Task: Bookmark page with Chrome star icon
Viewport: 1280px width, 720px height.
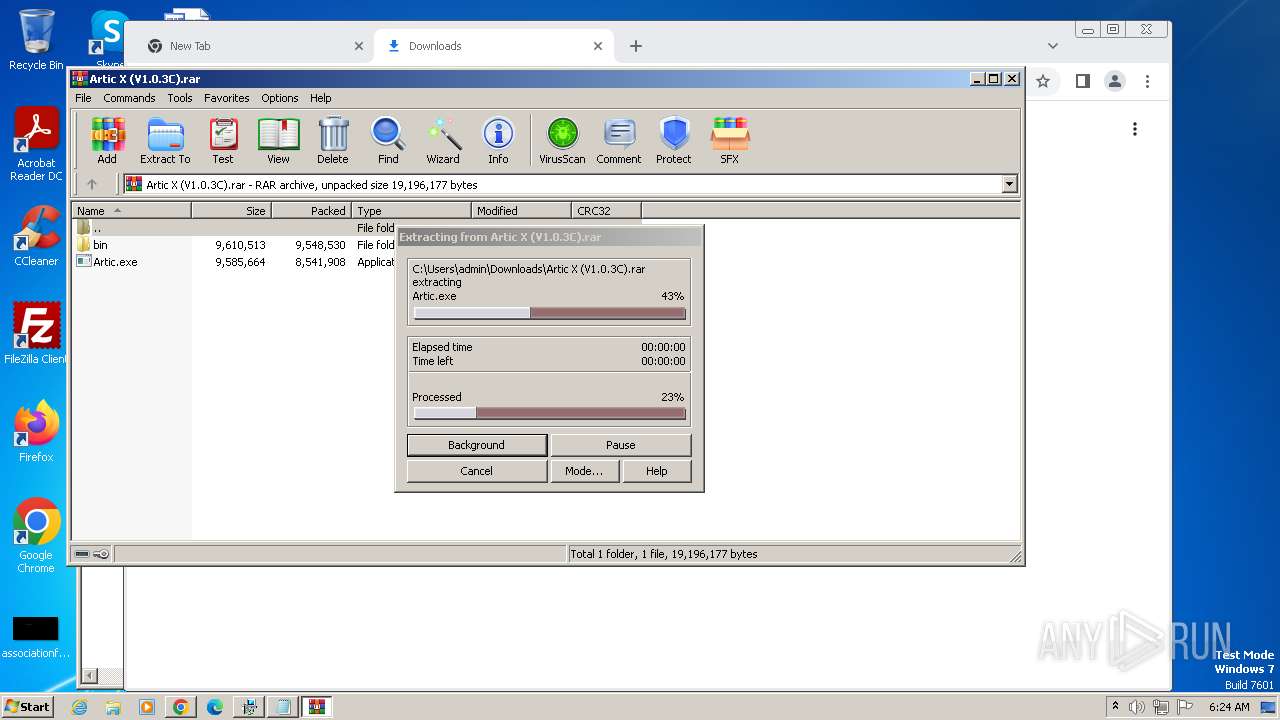Action: click(x=1043, y=81)
